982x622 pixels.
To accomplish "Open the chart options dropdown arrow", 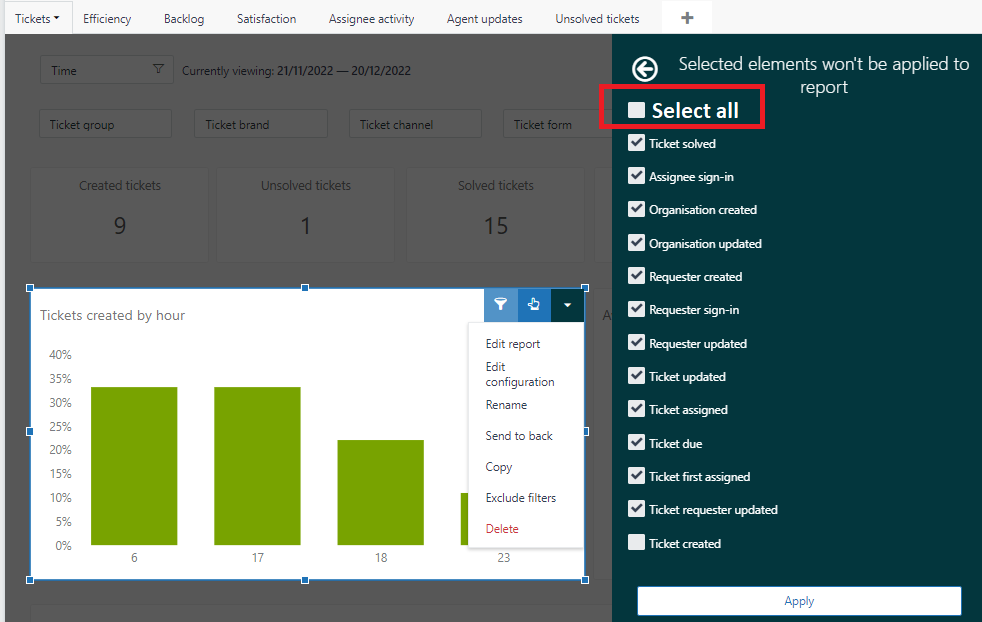I will [567, 305].
